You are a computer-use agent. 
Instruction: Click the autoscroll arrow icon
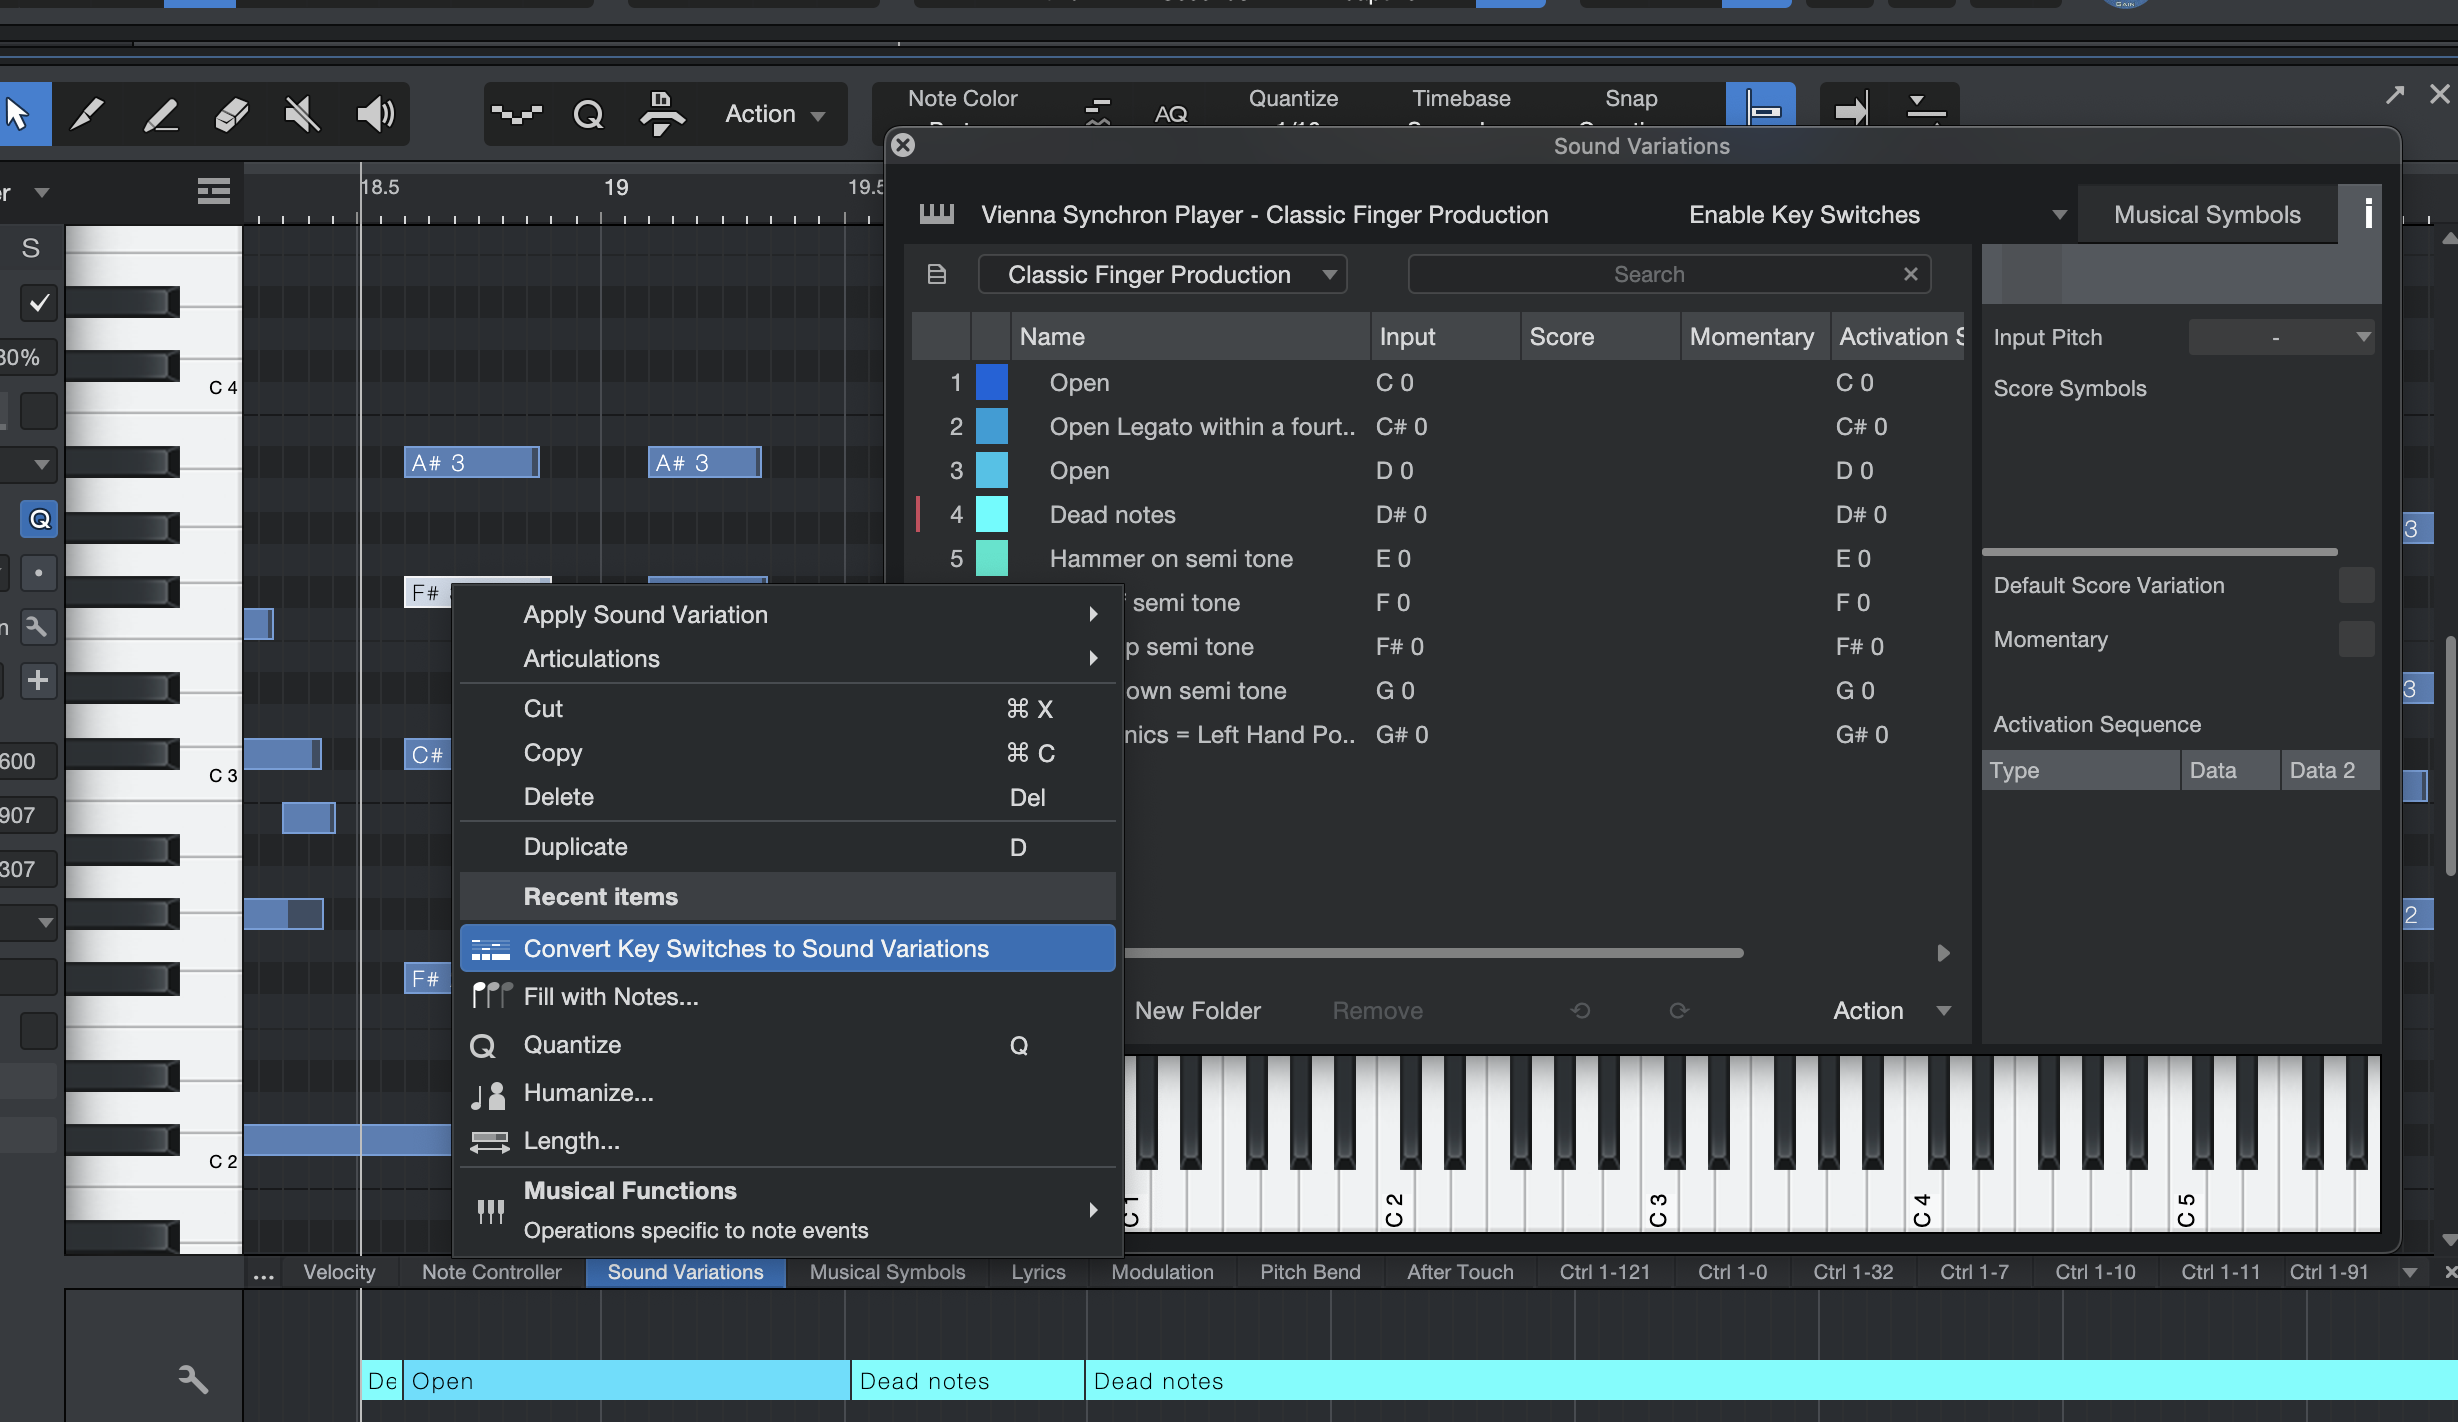pos(1852,108)
